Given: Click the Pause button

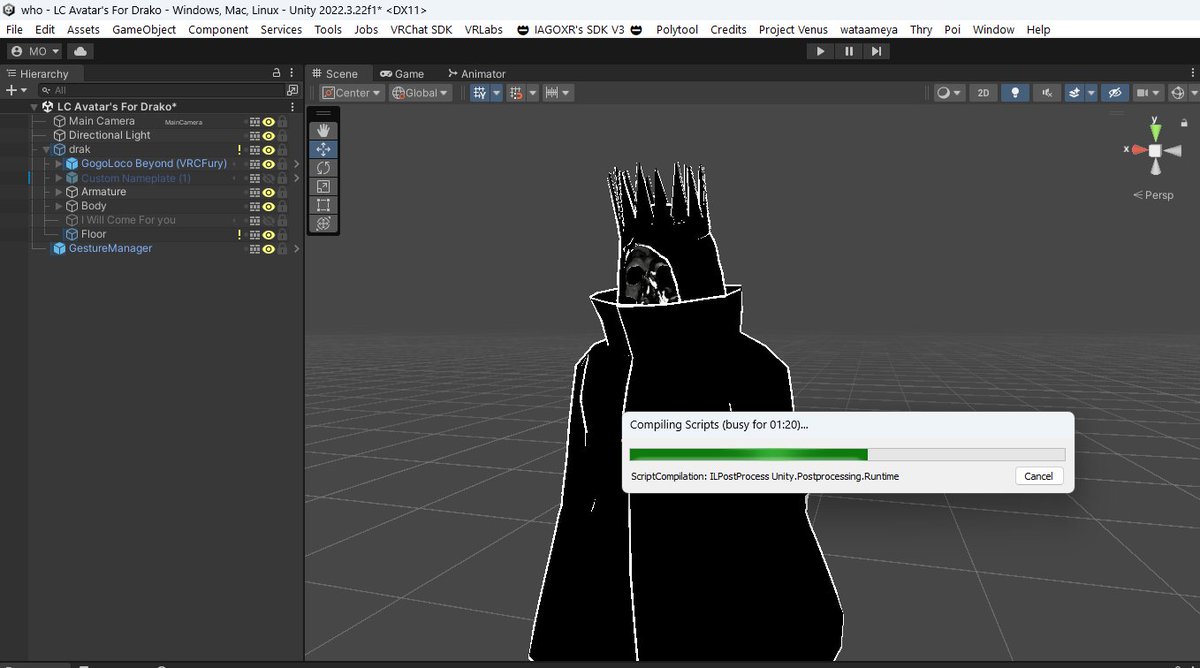Looking at the screenshot, I should pyautogui.click(x=849, y=51).
